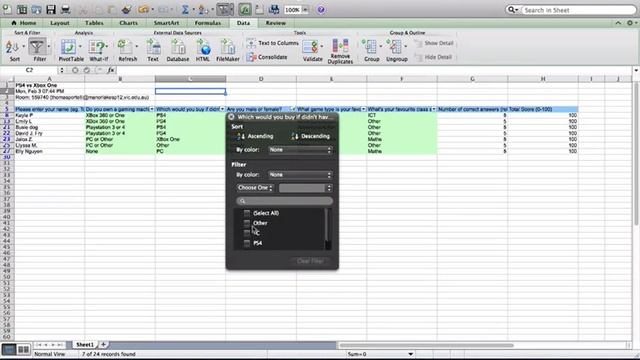Switch to the Review tab
Screen dimensions: 640x360
pyautogui.click(x=276, y=23)
